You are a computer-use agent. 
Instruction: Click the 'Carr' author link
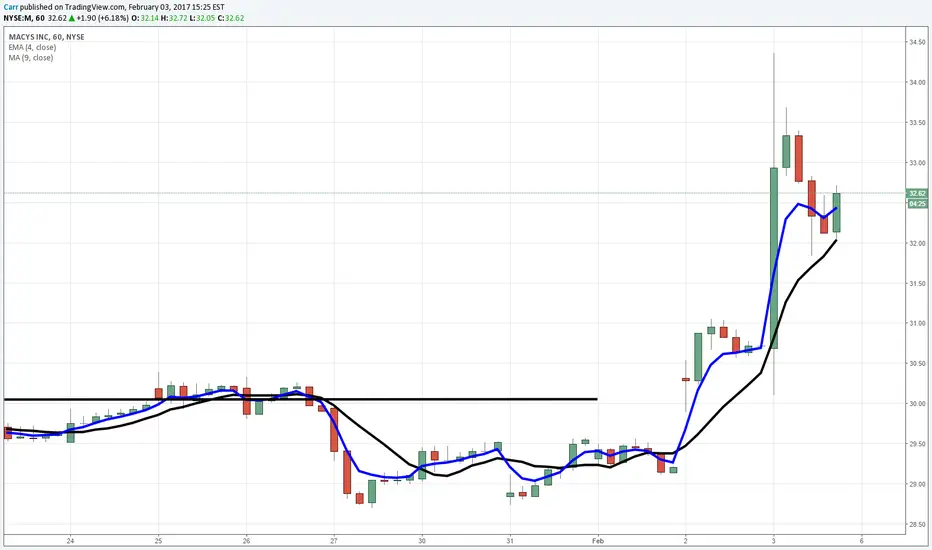pyautogui.click(x=11, y=7)
